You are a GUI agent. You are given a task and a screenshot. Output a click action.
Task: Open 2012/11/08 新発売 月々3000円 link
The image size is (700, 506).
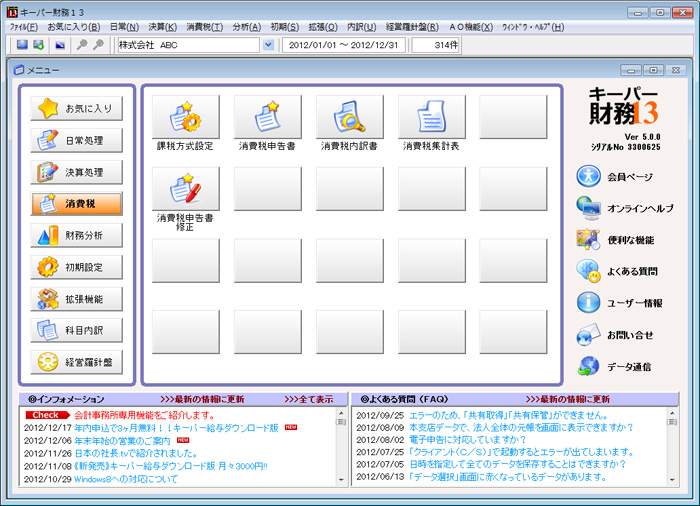click(171, 466)
